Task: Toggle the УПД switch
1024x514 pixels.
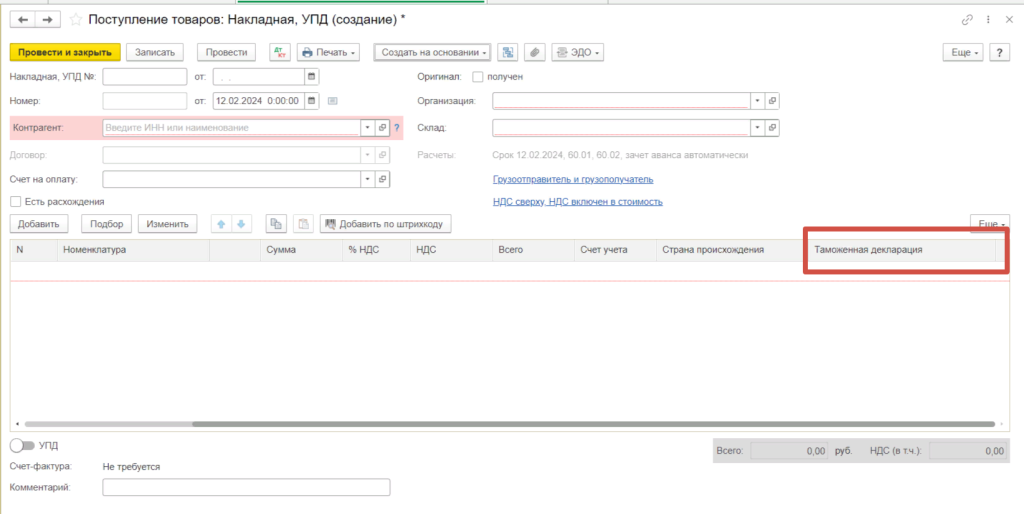Action: [x=21, y=444]
